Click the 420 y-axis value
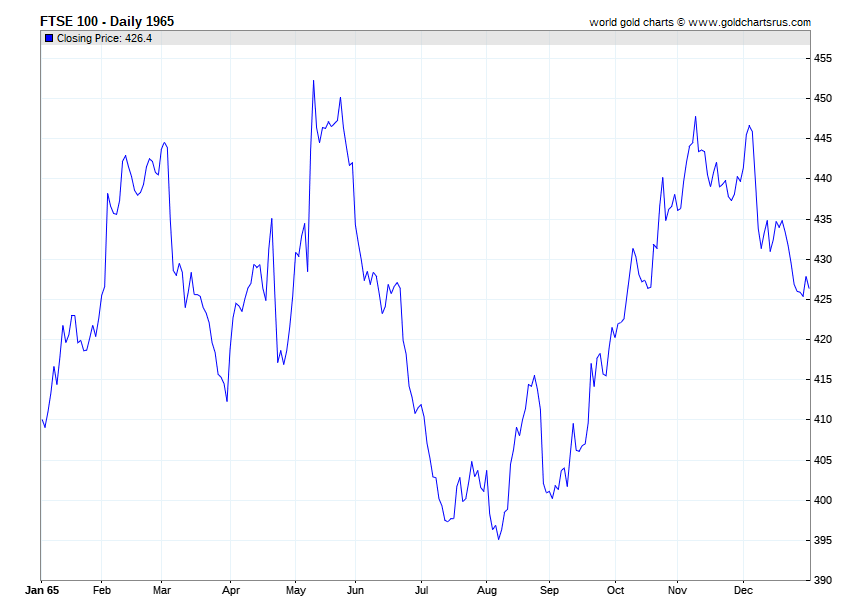Image resolution: width=850 pixels, height=616 pixels. [823, 339]
